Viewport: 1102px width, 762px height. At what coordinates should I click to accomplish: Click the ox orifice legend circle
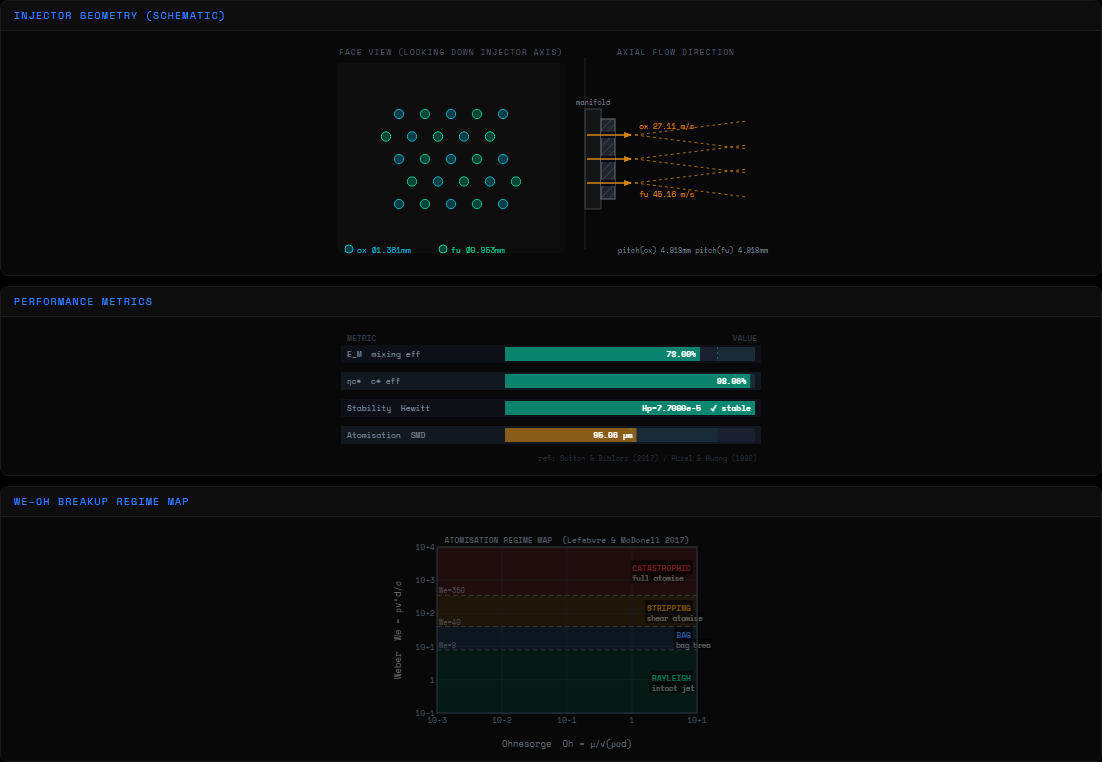[349, 249]
